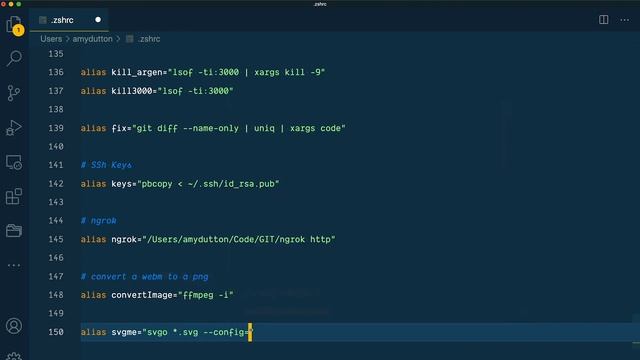Click the "# convert a webm to a png" comment

pyautogui.click(x=144, y=276)
